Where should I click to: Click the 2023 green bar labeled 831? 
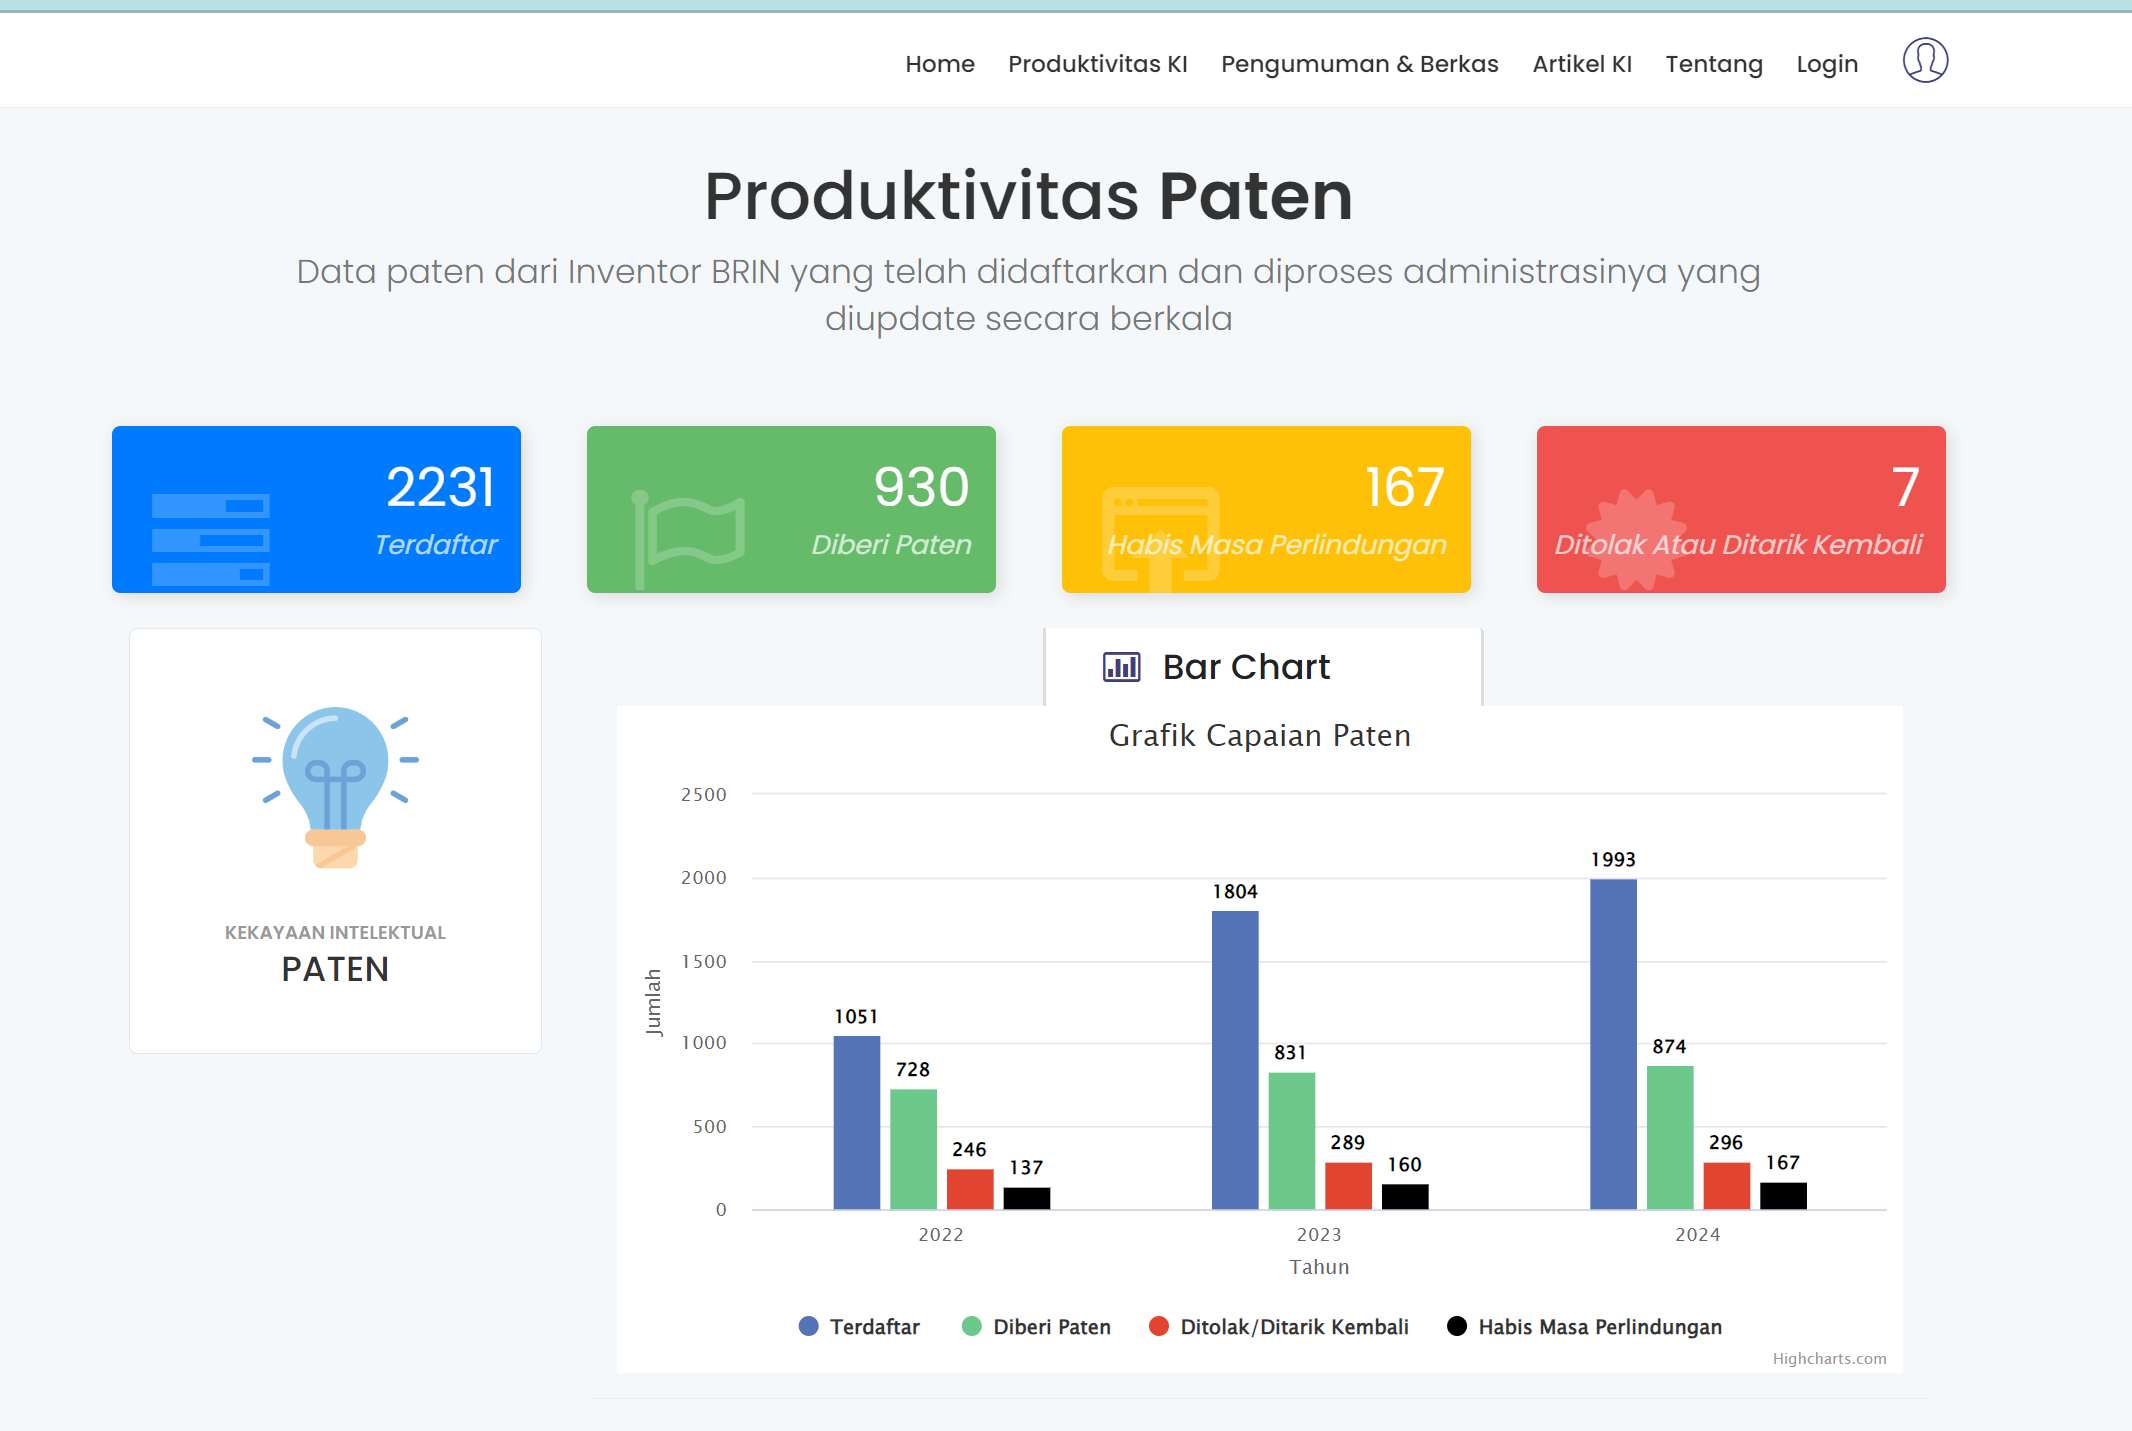click(x=1292, y=1141)
